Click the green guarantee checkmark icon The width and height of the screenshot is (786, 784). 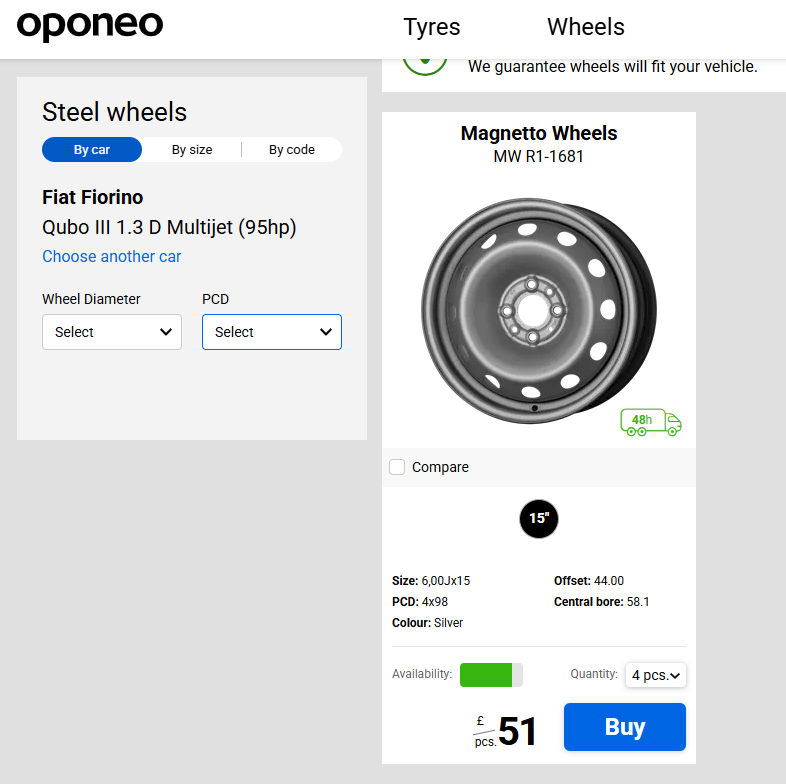(424, 61)
